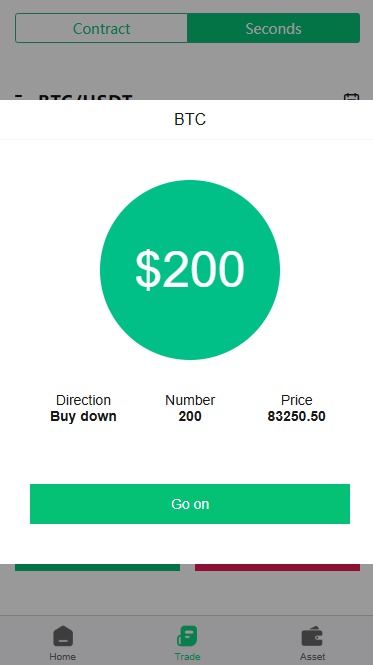The image size is (373, 665).
Task: Tap the Trade label in navigation
Action: click(x=187, y=657)
